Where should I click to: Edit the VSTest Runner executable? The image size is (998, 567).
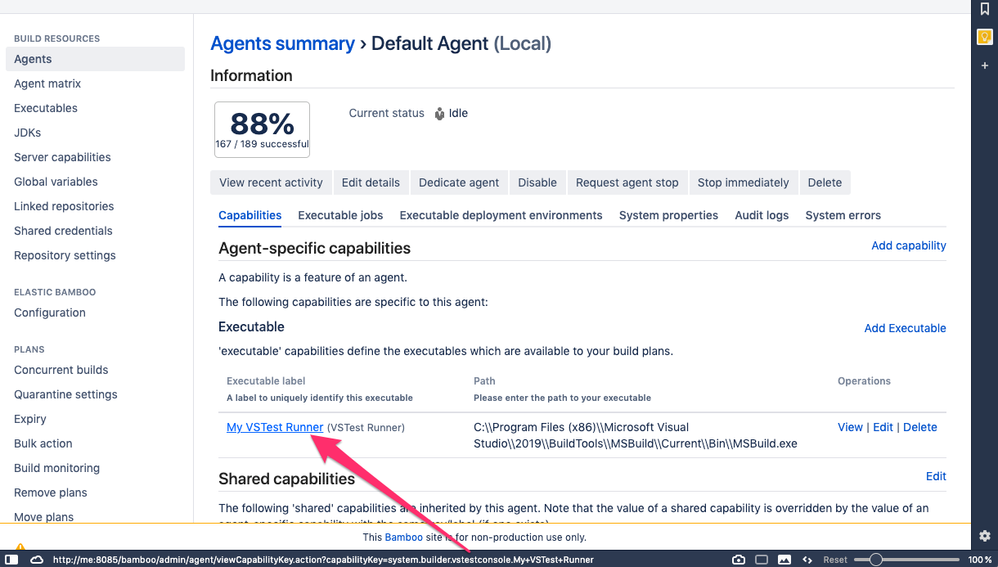(883, 427)
